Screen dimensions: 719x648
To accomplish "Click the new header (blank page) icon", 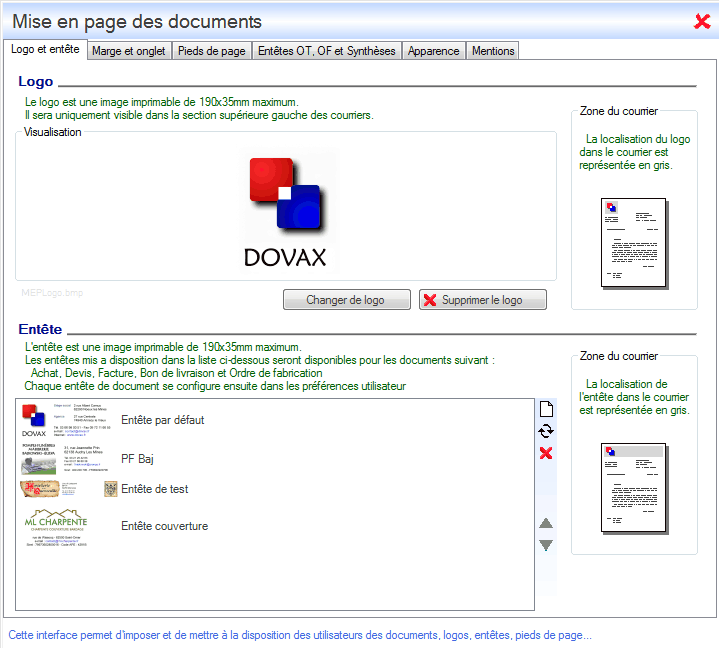I will click(546, 409).
